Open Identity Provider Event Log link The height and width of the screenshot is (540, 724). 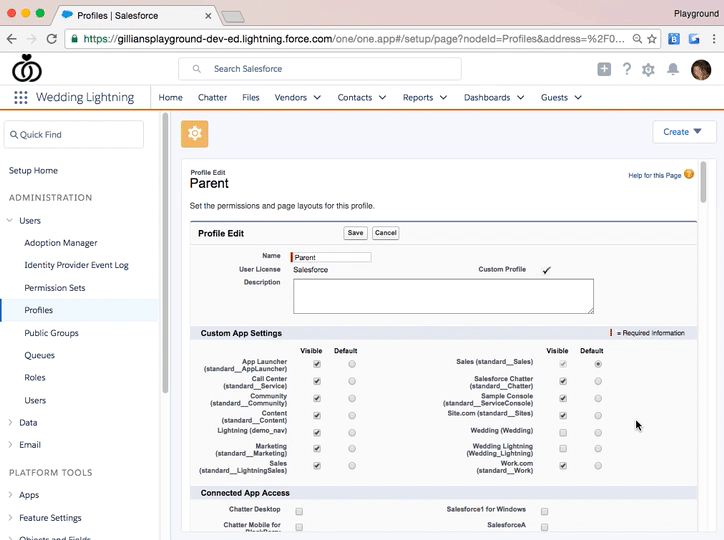point(76,265)
